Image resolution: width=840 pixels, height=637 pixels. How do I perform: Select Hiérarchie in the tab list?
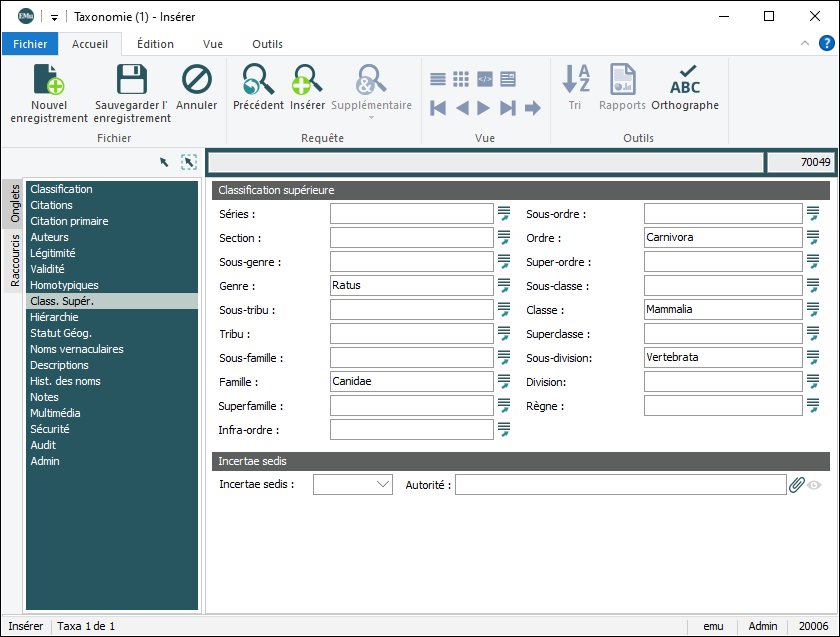55,317
